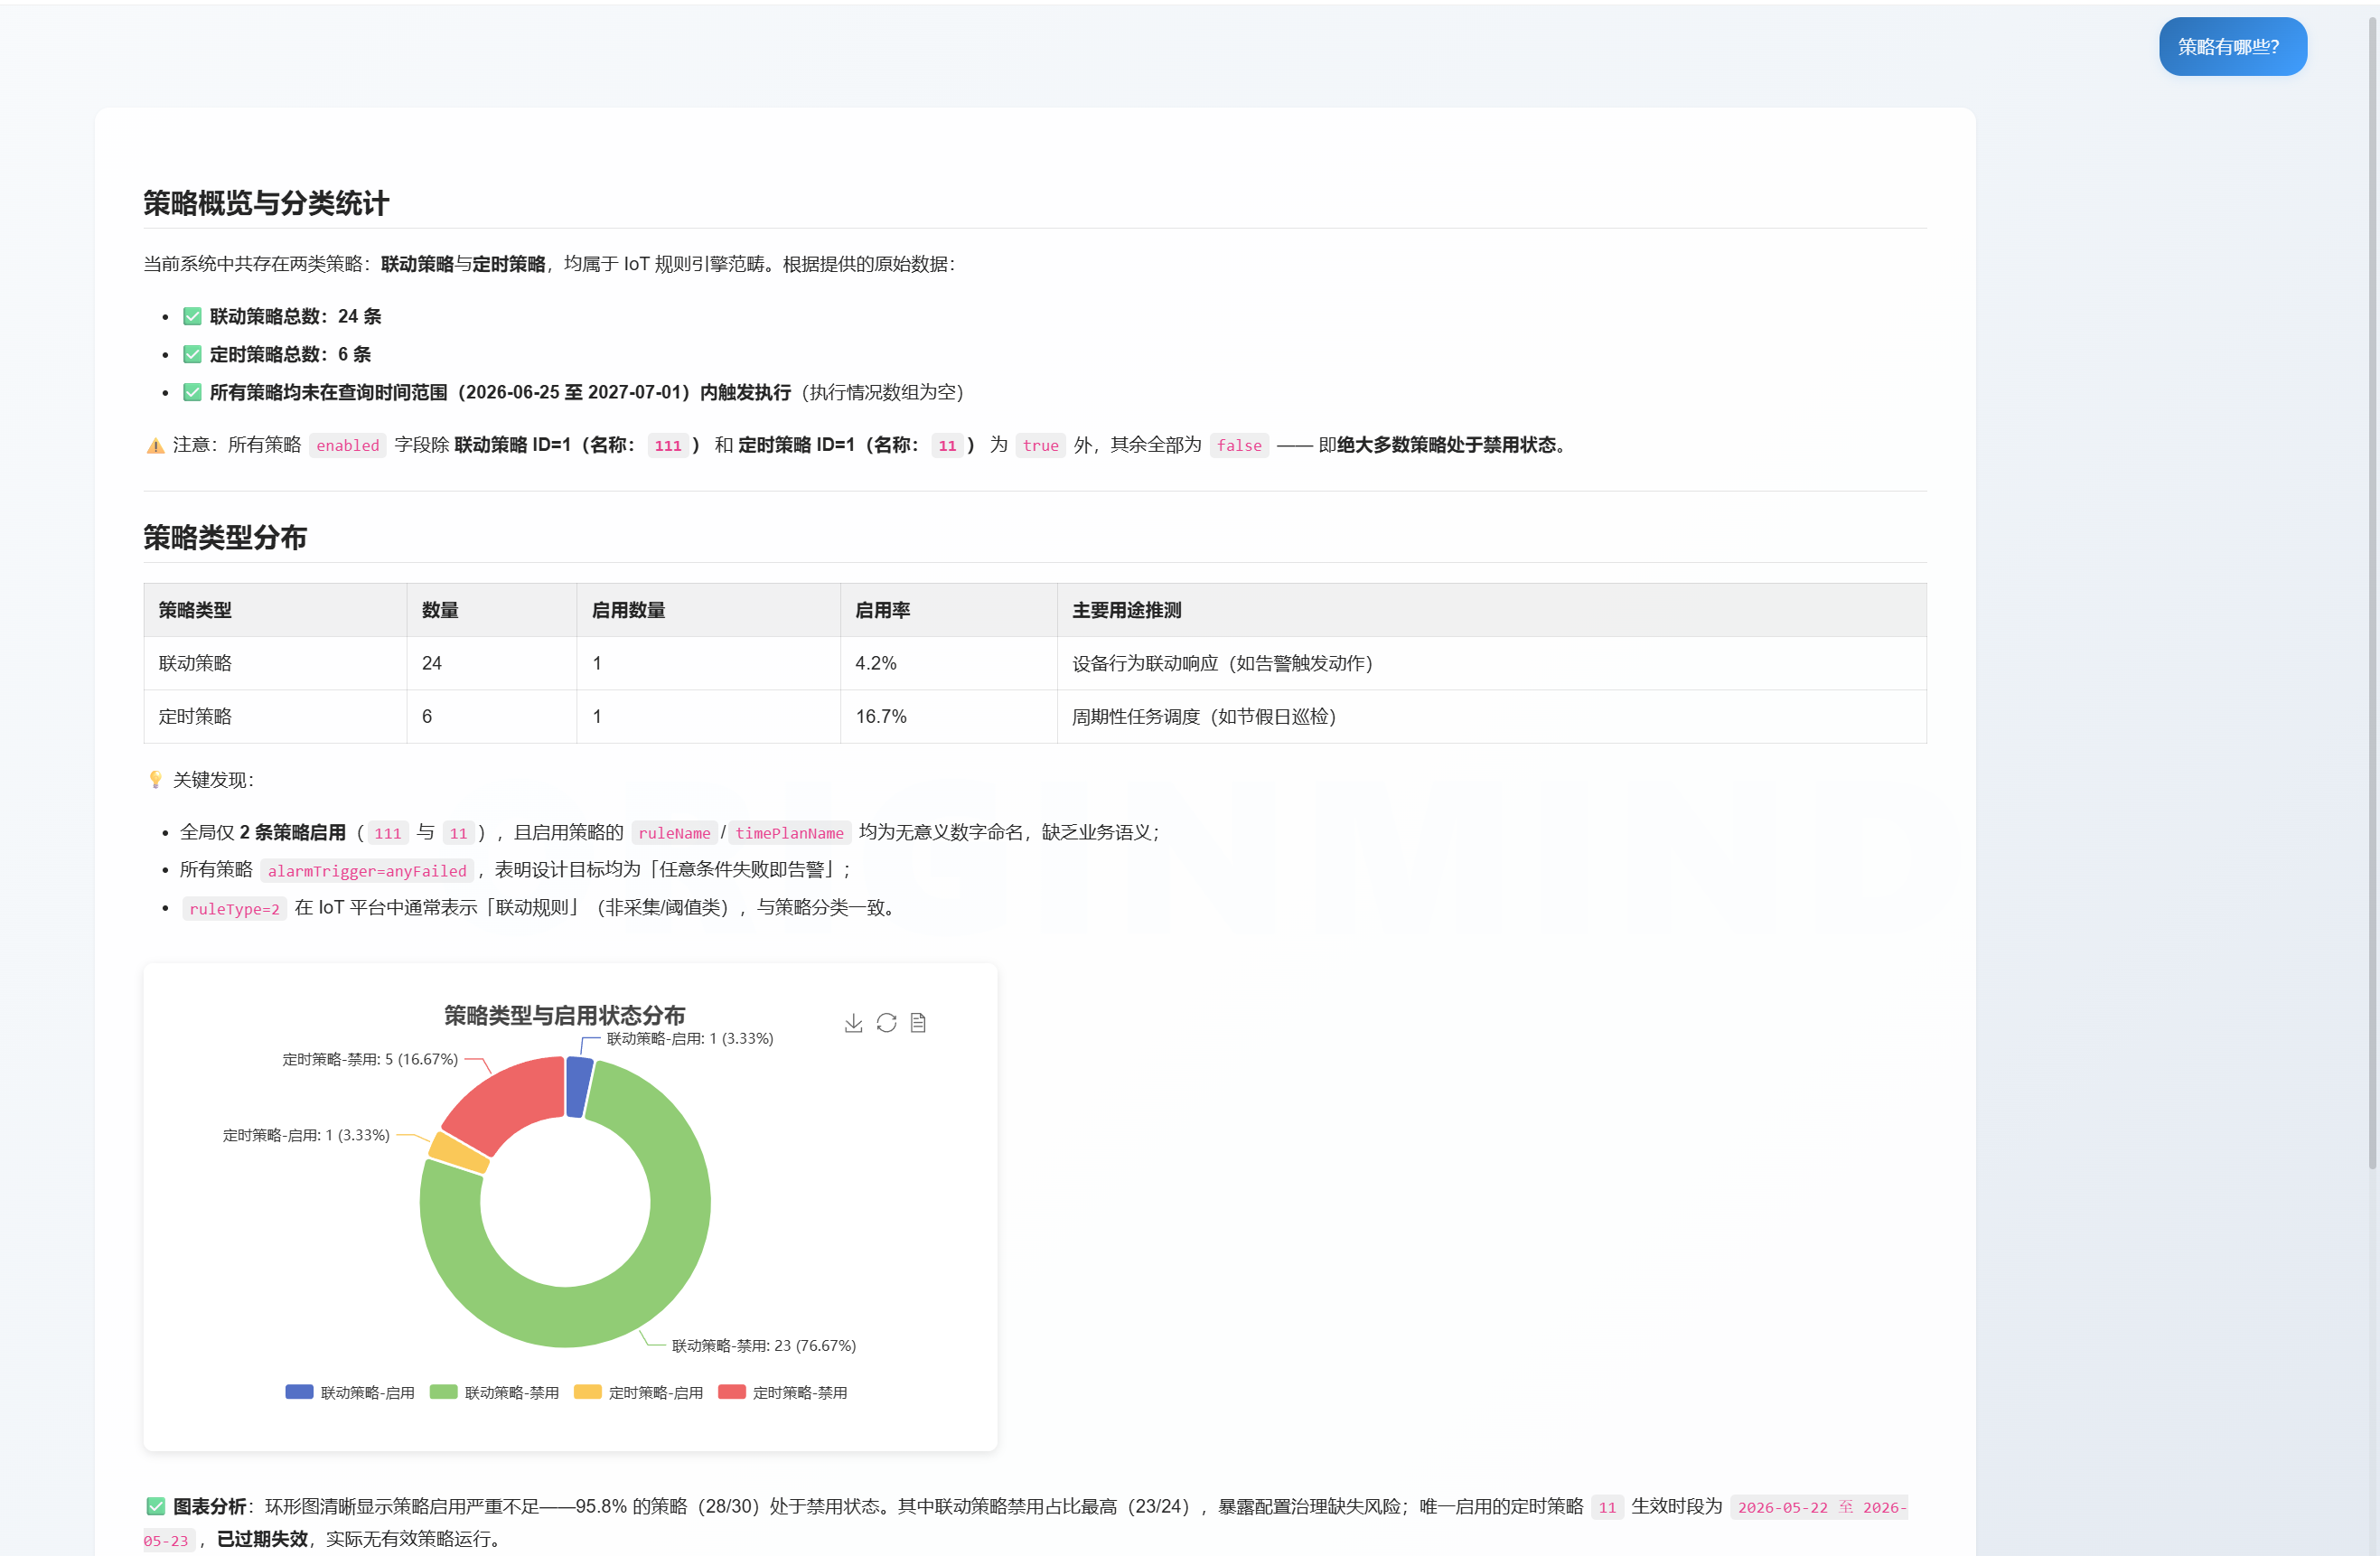This screenshot has height=1556, width=2380.
Task: Click the alarmTrigger=anyFailed code tag
Action: coord(367,870)
